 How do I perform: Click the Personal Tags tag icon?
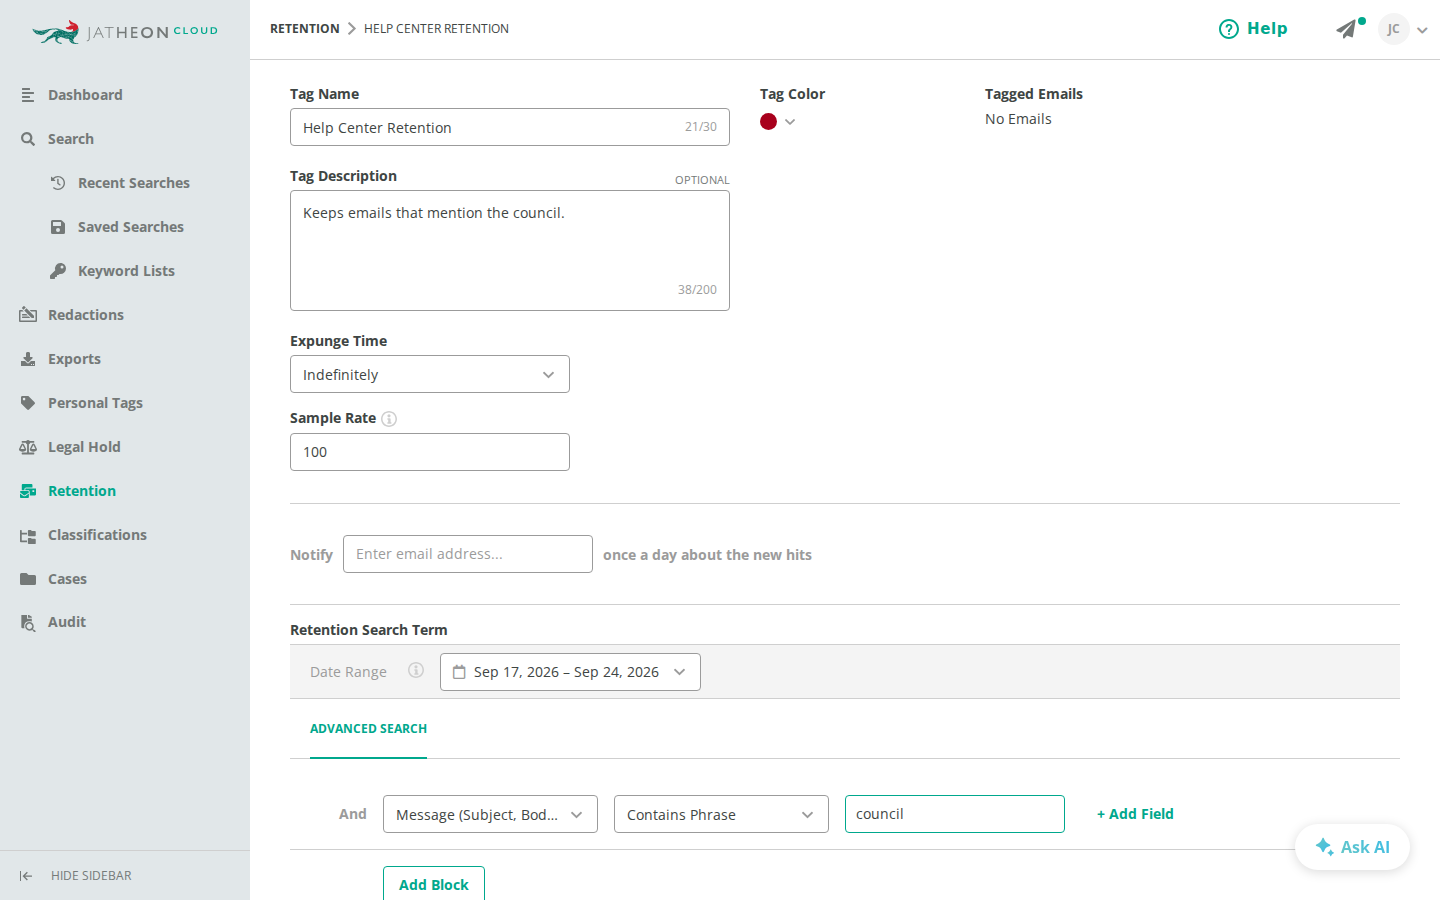tap(28, 403)
